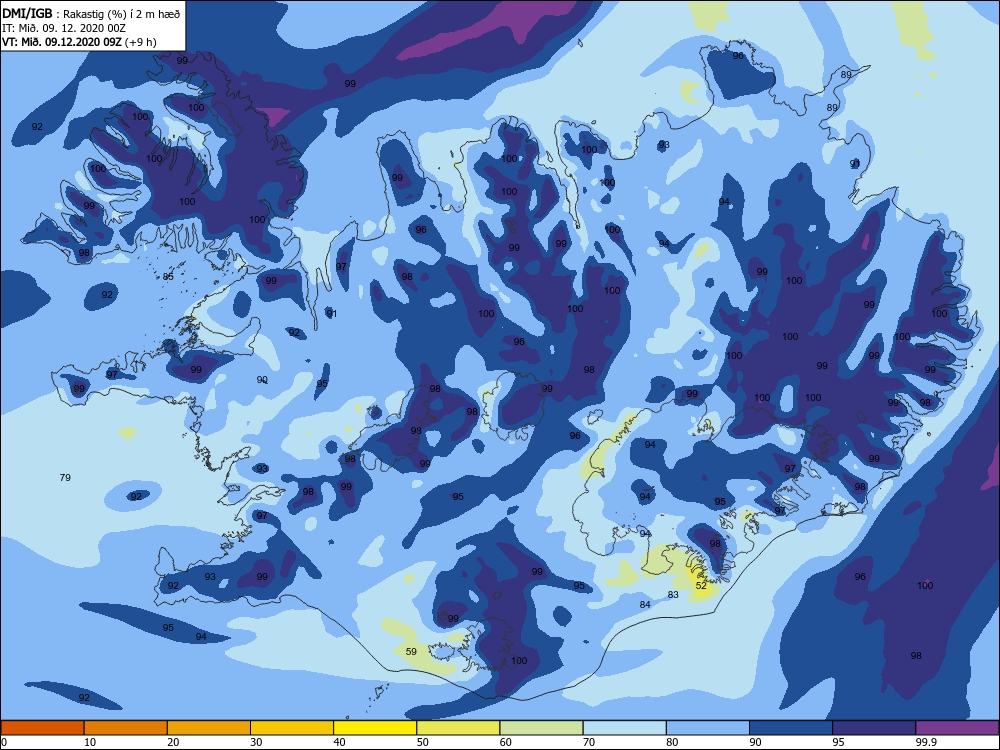The image size is (1000, 750).
Task: Select the '20' legend tick label
Action: pos(173,742)
